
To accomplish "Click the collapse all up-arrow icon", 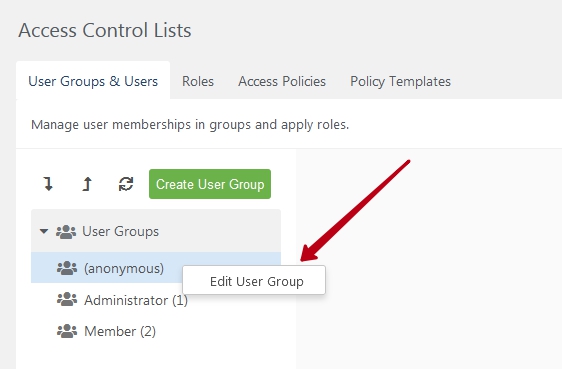I will pos(87,184).
